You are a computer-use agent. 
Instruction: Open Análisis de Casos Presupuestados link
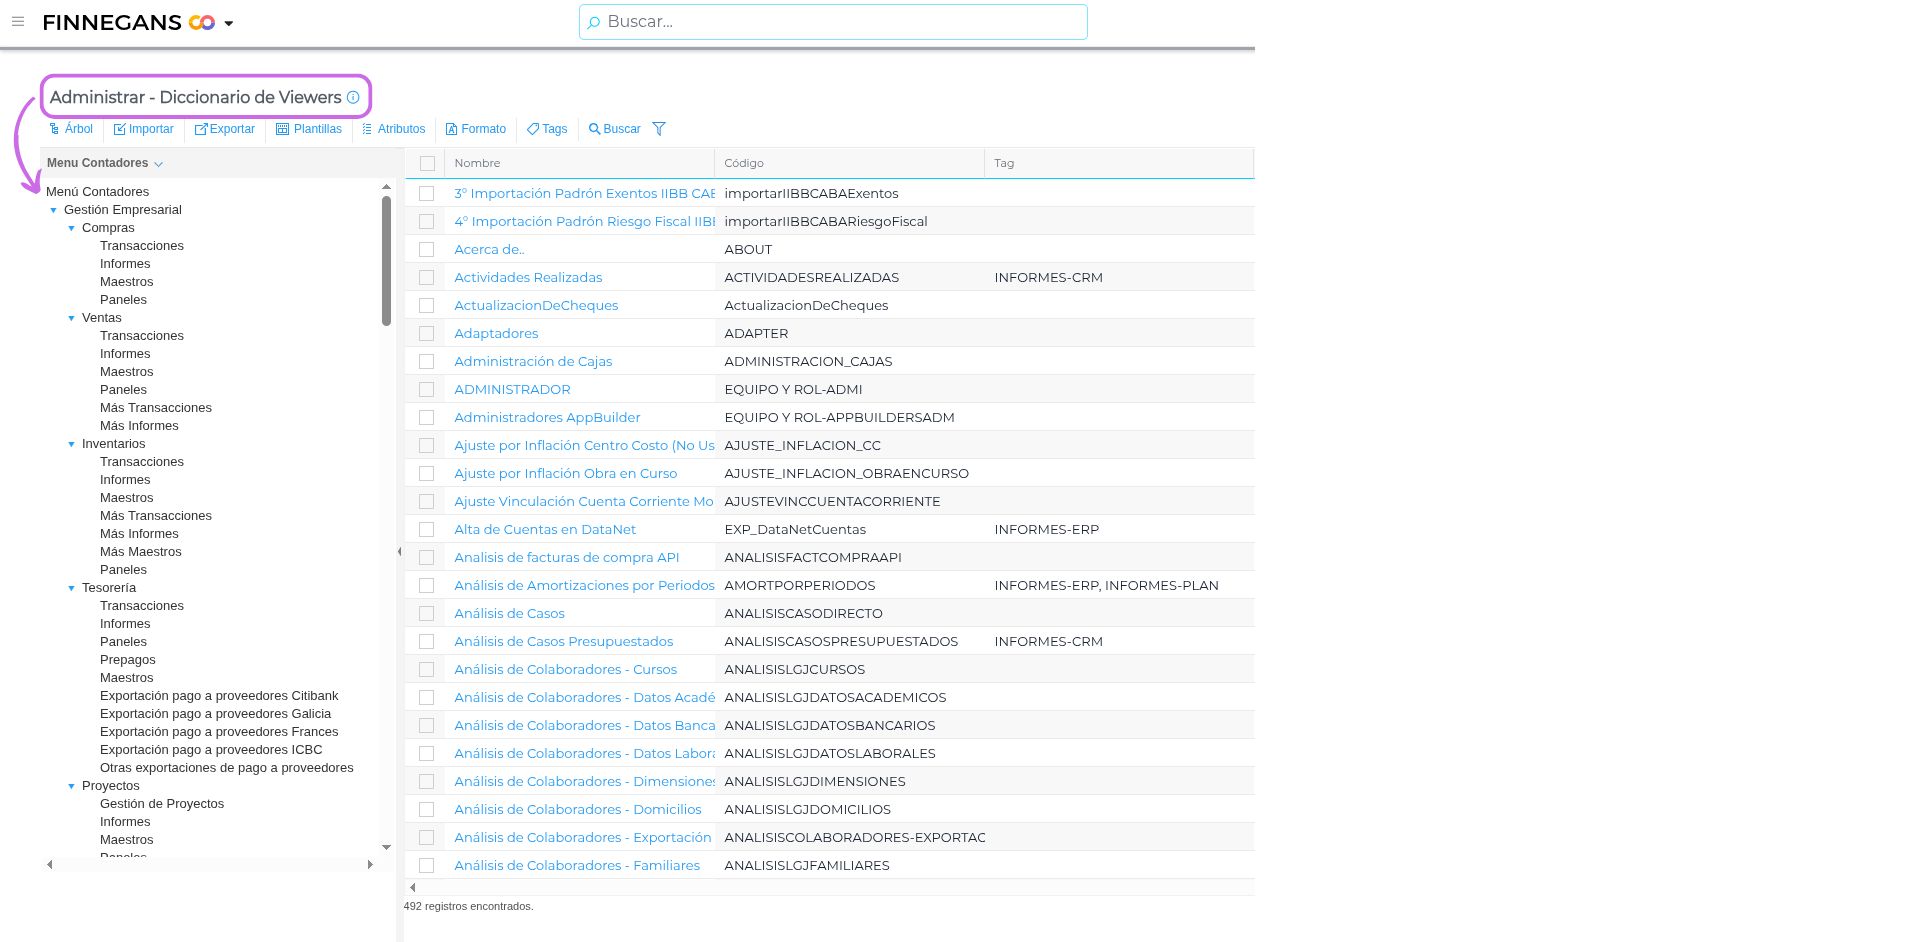coord(563,641)
